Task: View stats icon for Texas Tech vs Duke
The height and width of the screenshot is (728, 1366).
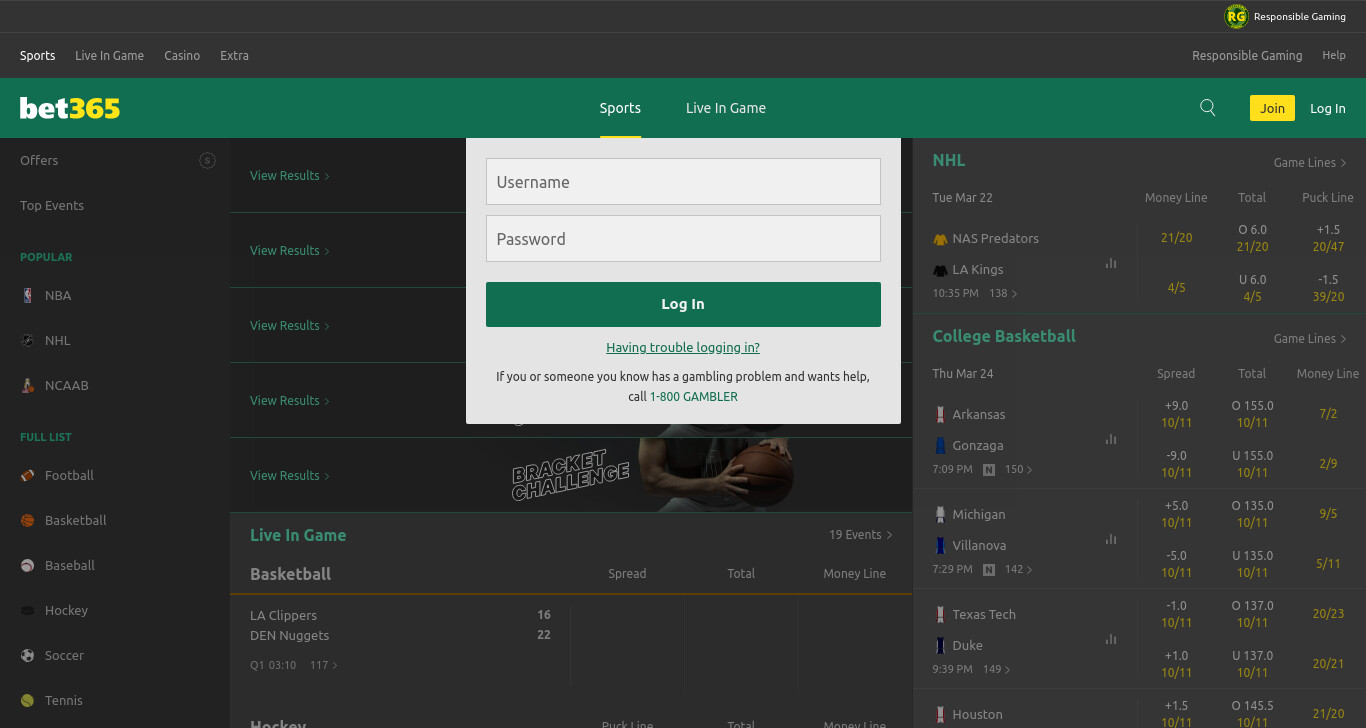Action: [1111, 639]
